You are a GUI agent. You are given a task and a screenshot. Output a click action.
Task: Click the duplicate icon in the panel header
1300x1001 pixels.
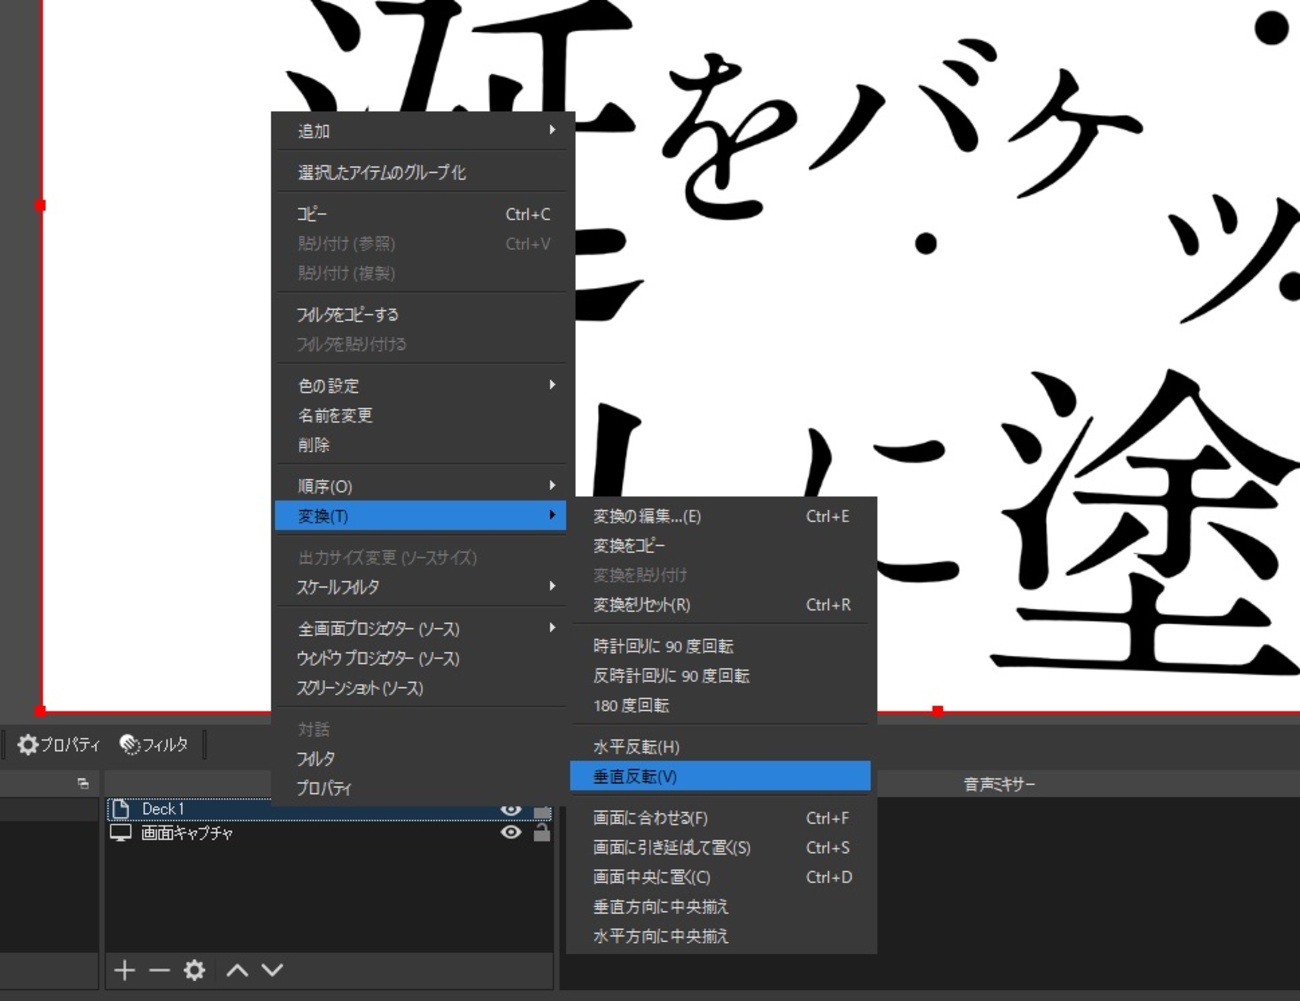[x=81, y=784]
